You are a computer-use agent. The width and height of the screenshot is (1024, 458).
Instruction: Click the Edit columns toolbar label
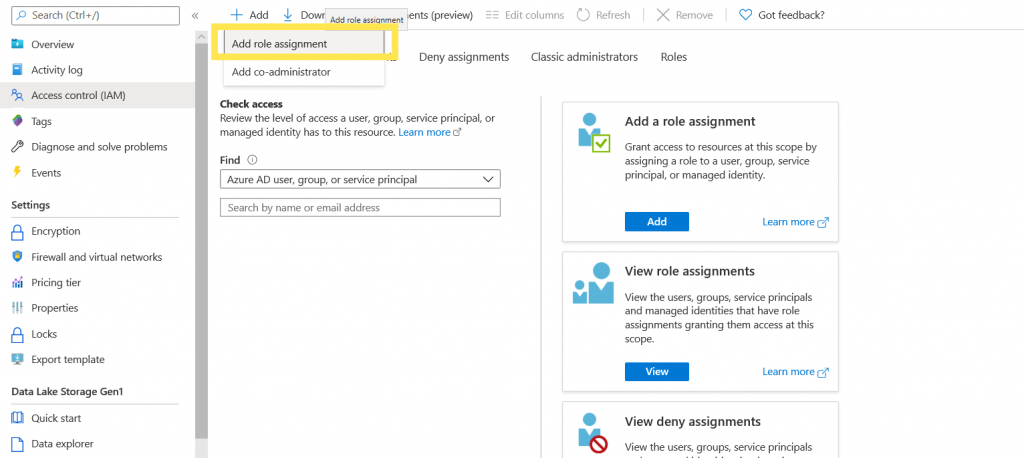pyautogui.click(x=534, y=14)
